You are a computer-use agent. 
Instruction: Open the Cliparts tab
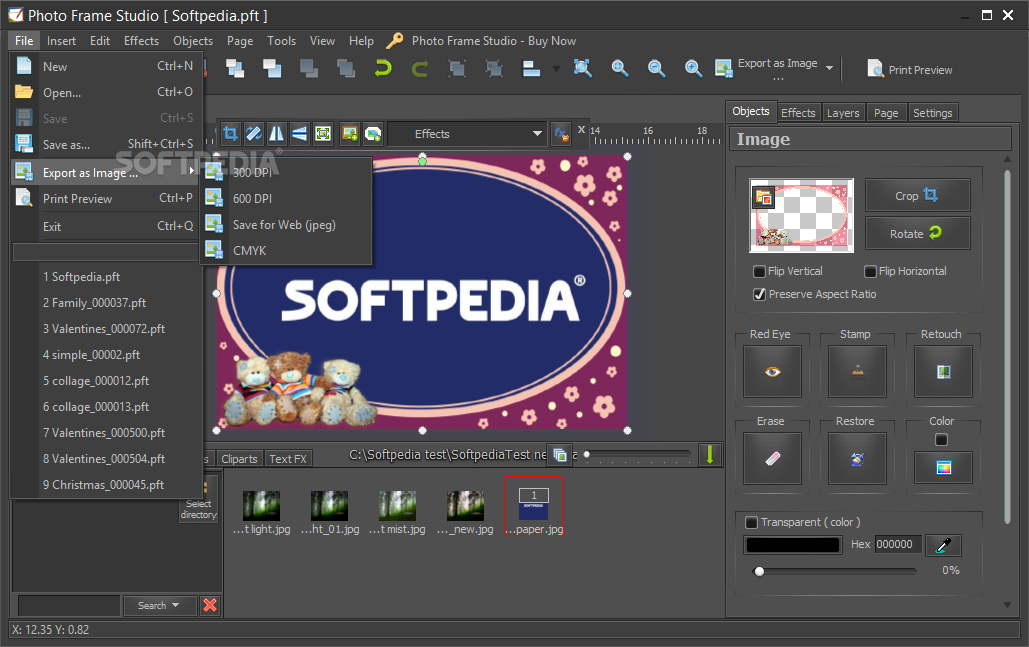click(239, 459)
